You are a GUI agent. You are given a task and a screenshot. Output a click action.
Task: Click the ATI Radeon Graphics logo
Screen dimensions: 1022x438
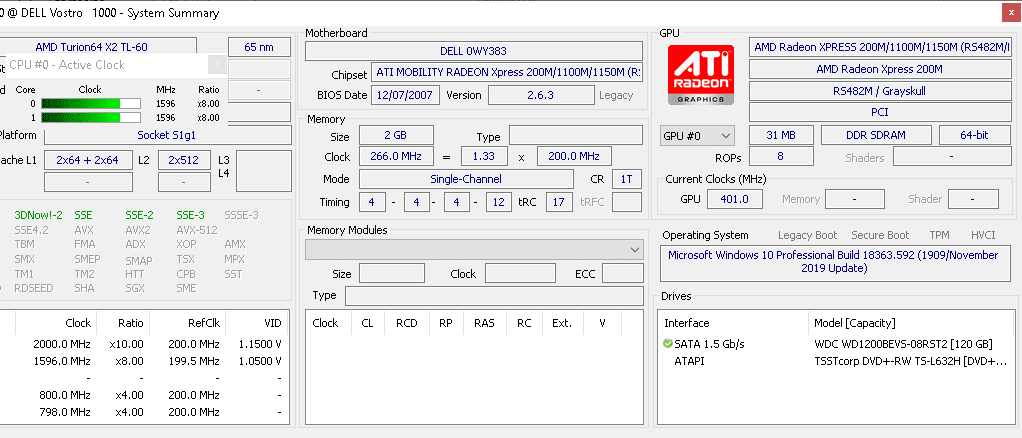(x=701, y=75)
